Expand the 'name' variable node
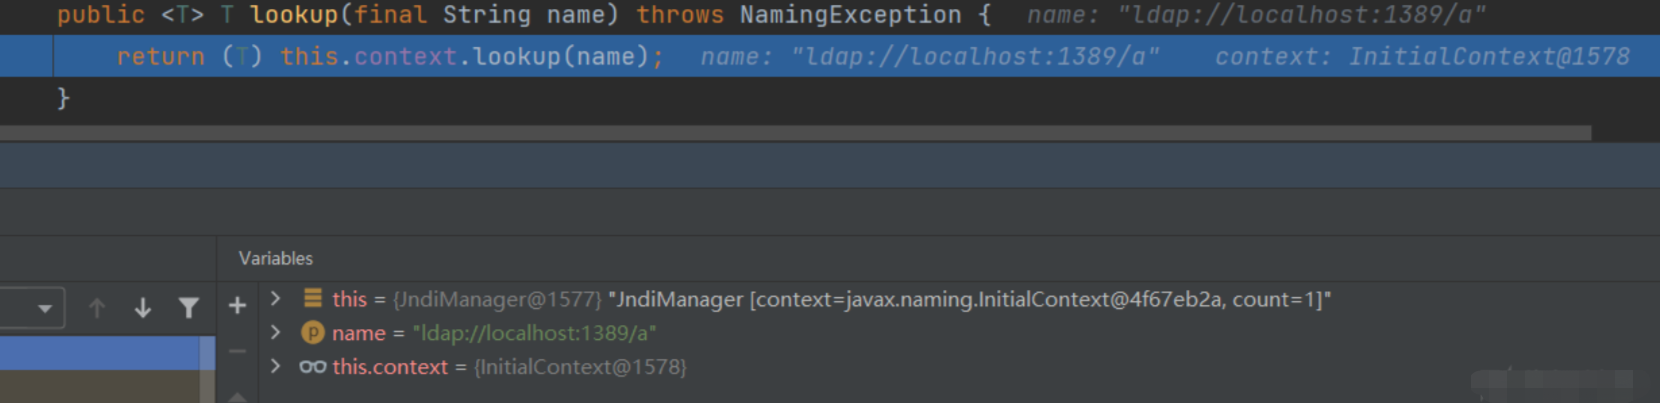The width and height of the screenshot is (1660, 403). tap(276, 332)
